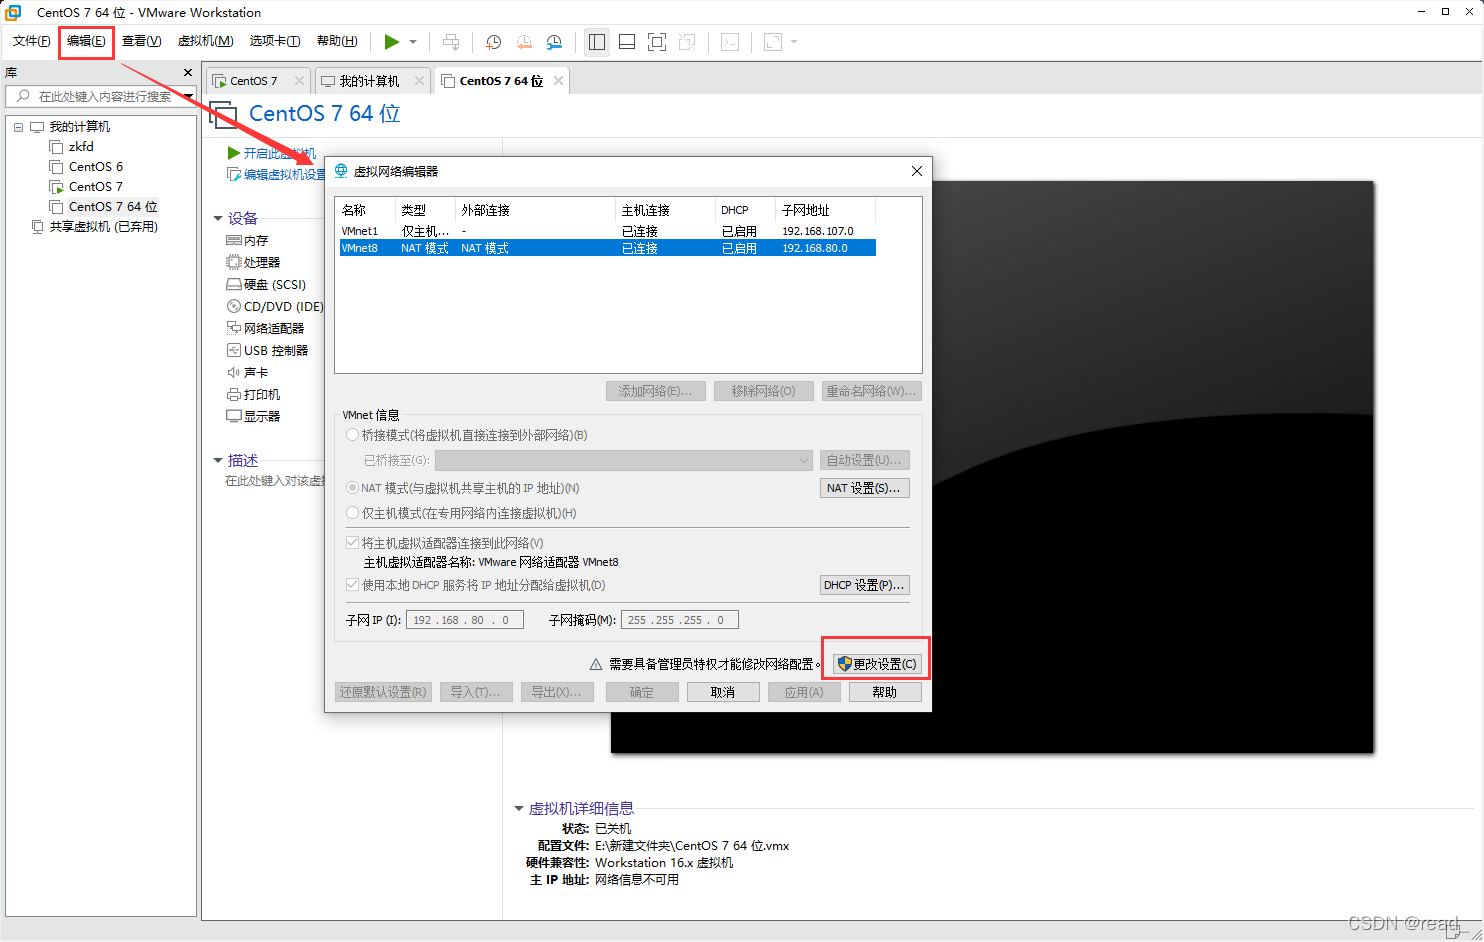
Task: Open the power options dropdown arrow
Action: pos(413,42)
